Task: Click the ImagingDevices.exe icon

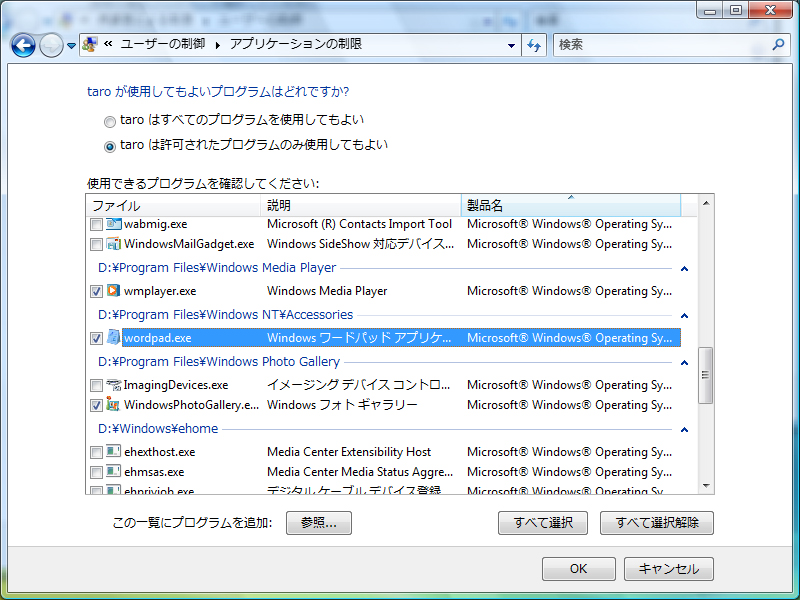Action: pyautogui.click(x=113, y=385)
